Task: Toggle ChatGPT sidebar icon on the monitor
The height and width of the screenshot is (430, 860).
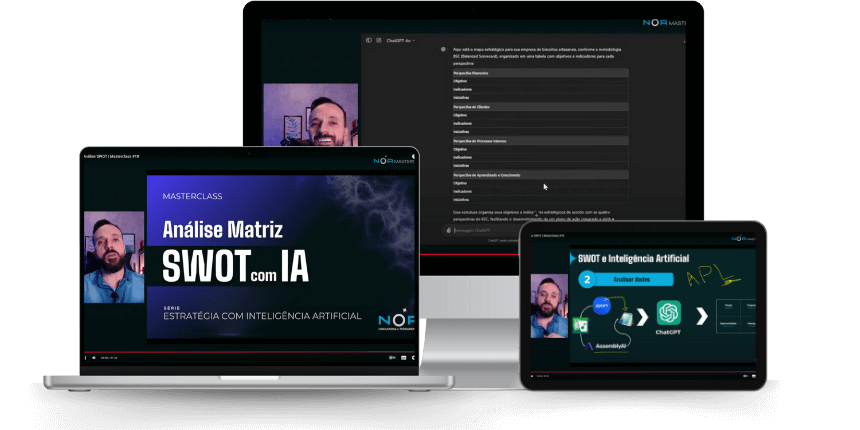Action: point(368,40)
